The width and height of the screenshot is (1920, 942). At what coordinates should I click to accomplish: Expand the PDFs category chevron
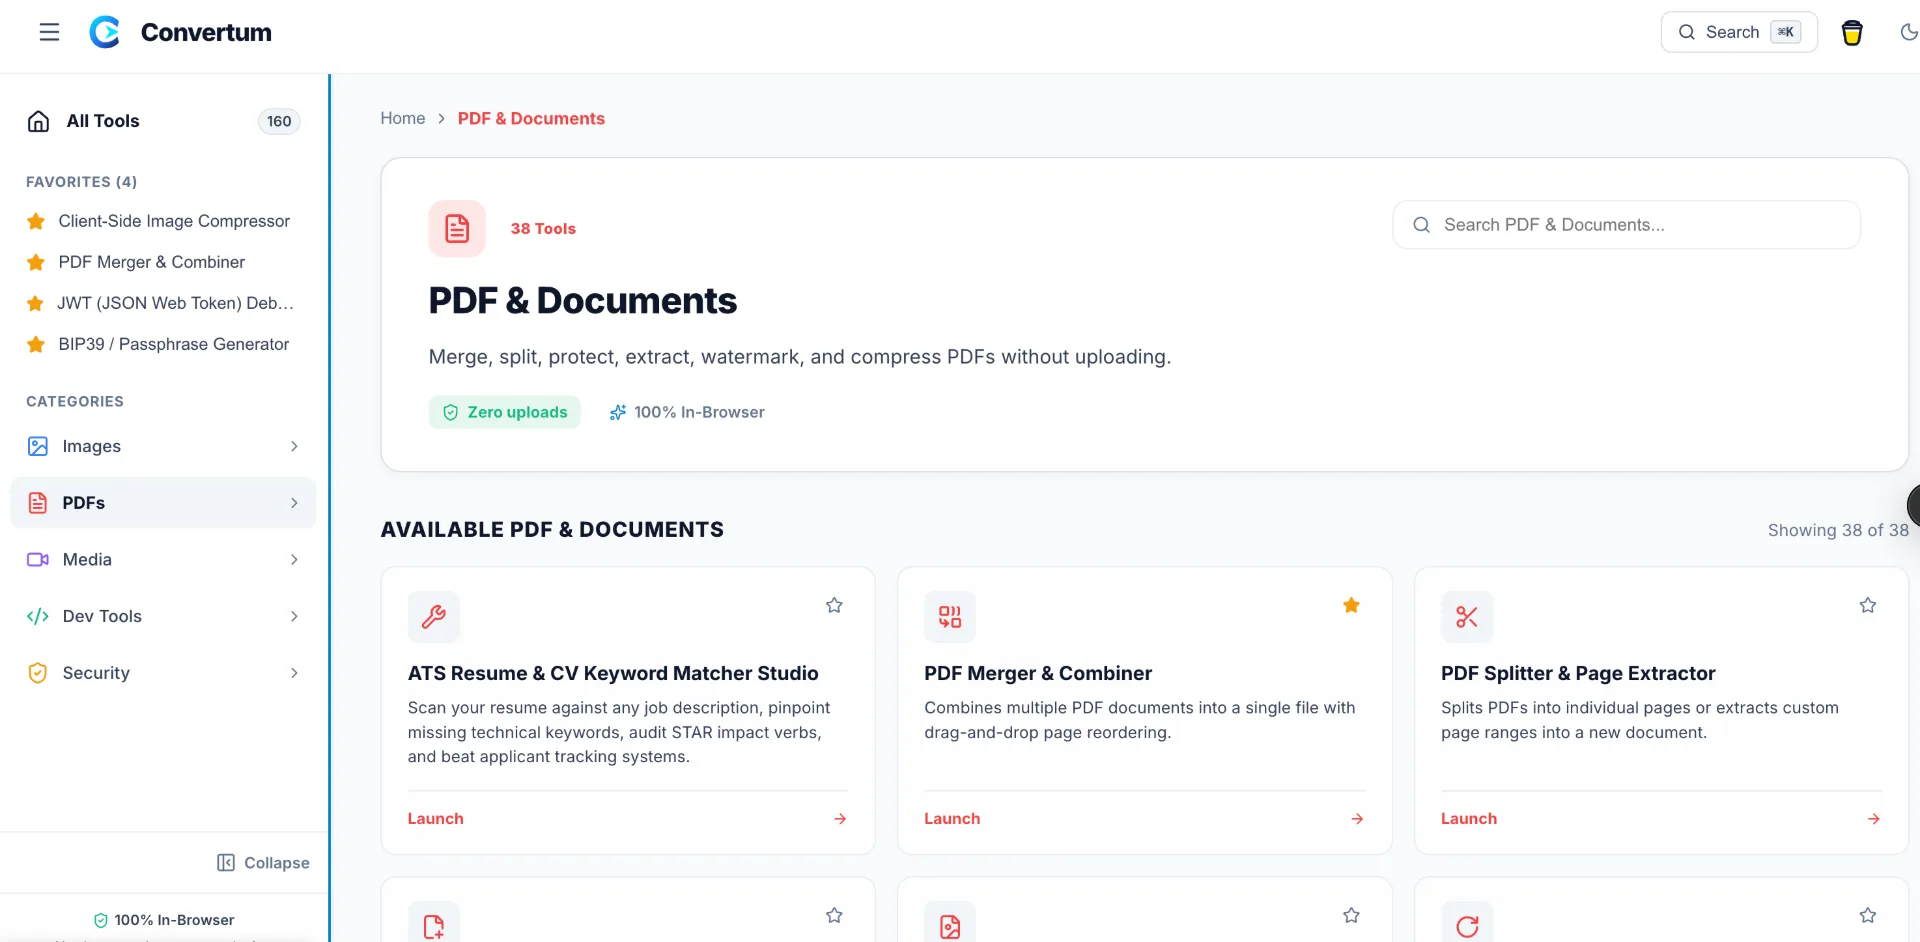pyautogui.click(x=294, y=503)
